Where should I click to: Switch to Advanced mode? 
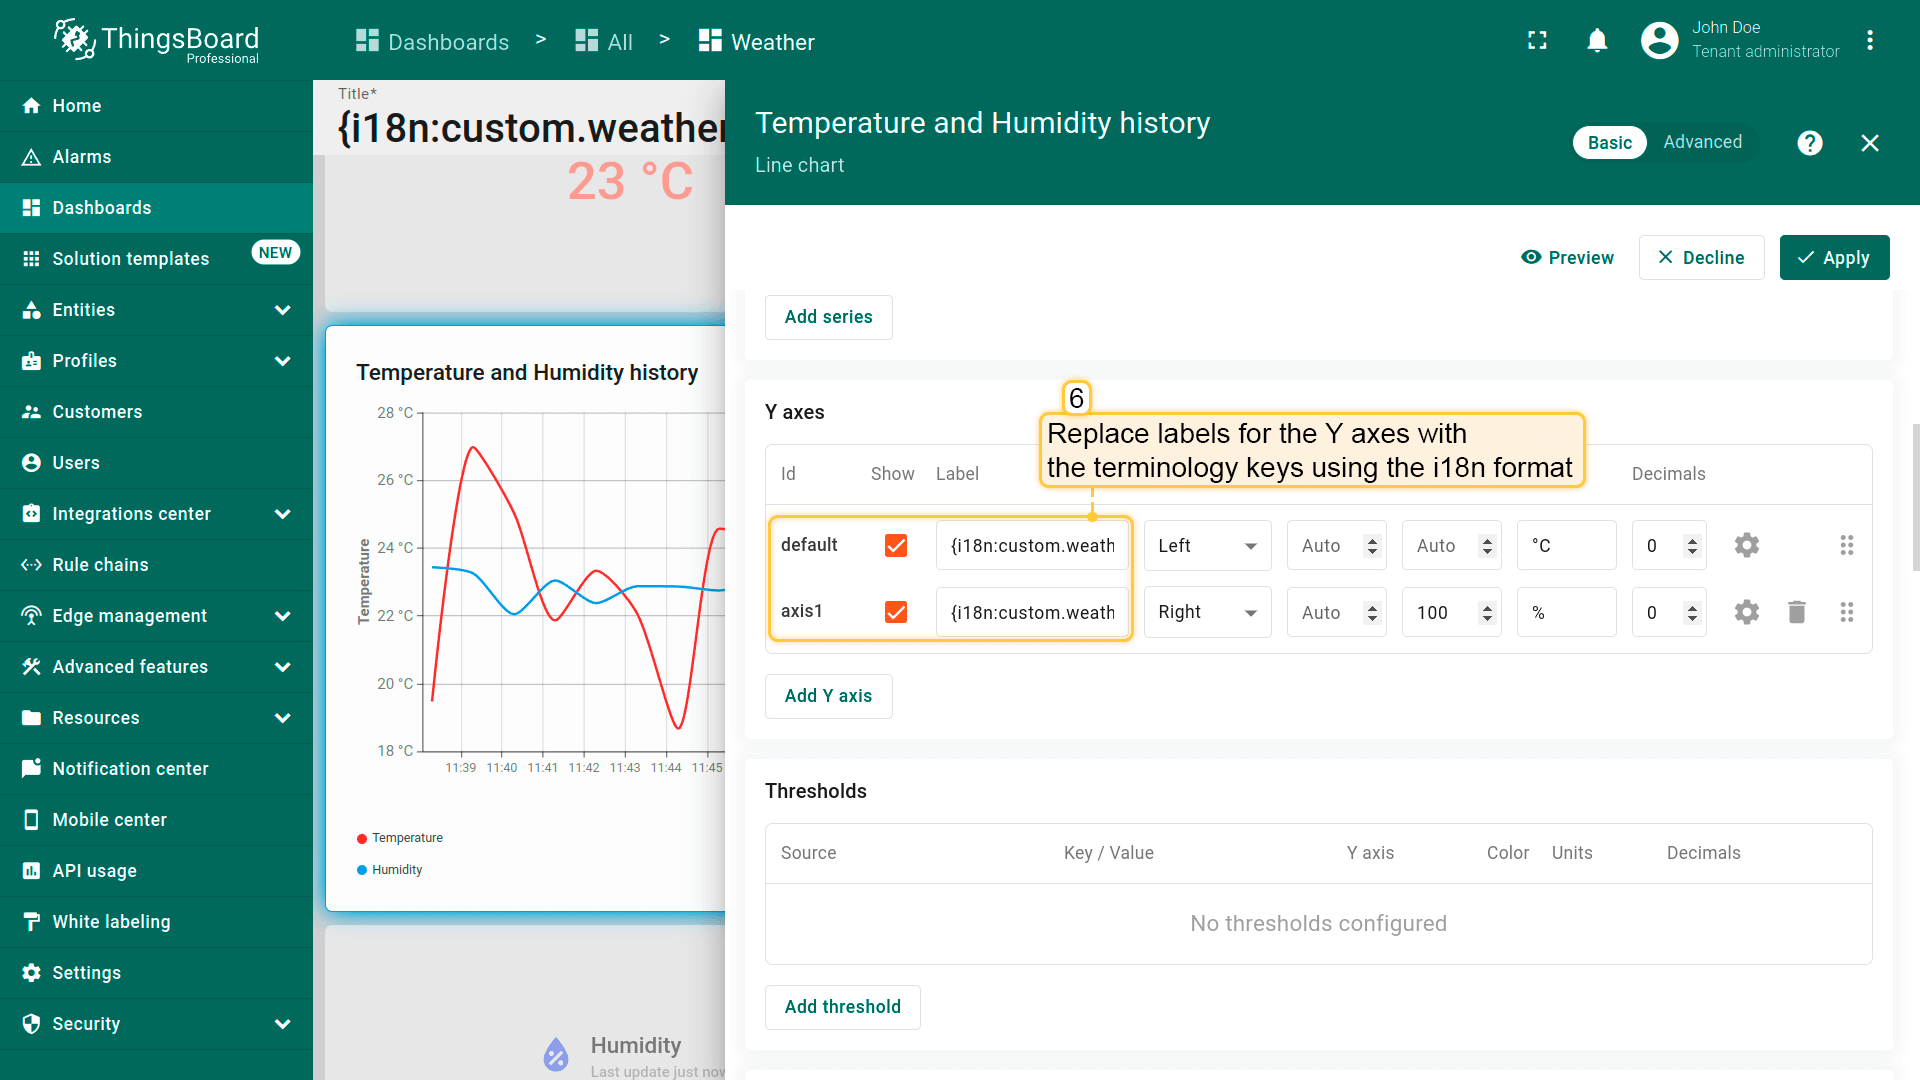coord(1702,142)
